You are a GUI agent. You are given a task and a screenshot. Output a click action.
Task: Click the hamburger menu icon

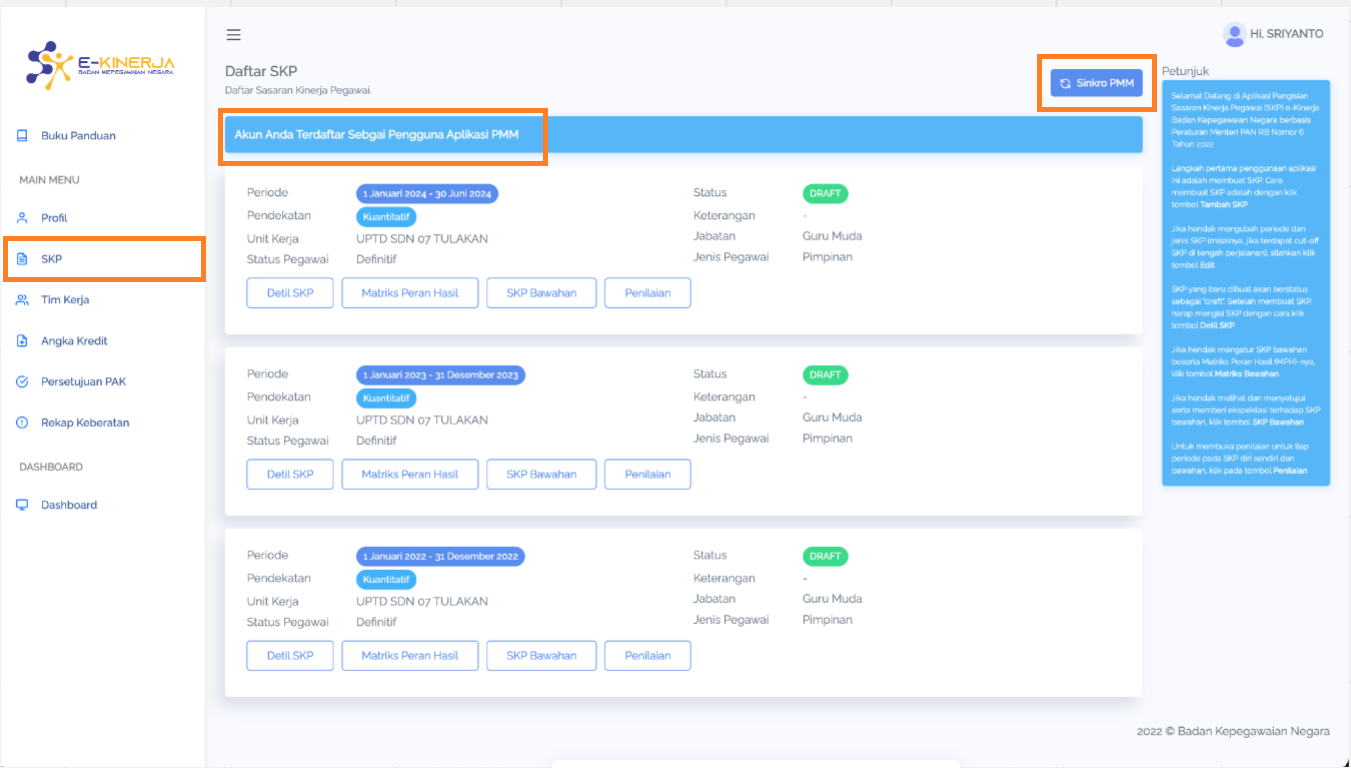[x=233, y=35]
